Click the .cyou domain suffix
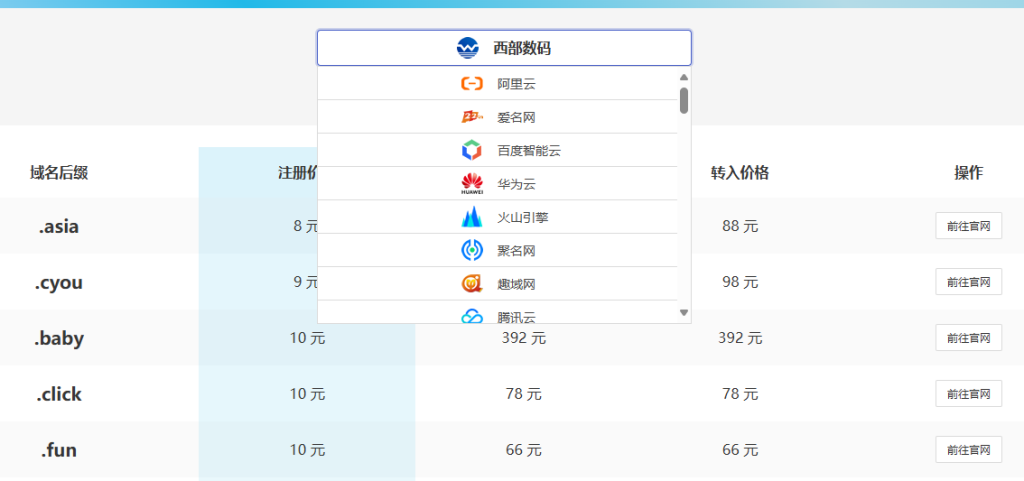Viewport: 1024px width, 481px height. pos(59,283)
